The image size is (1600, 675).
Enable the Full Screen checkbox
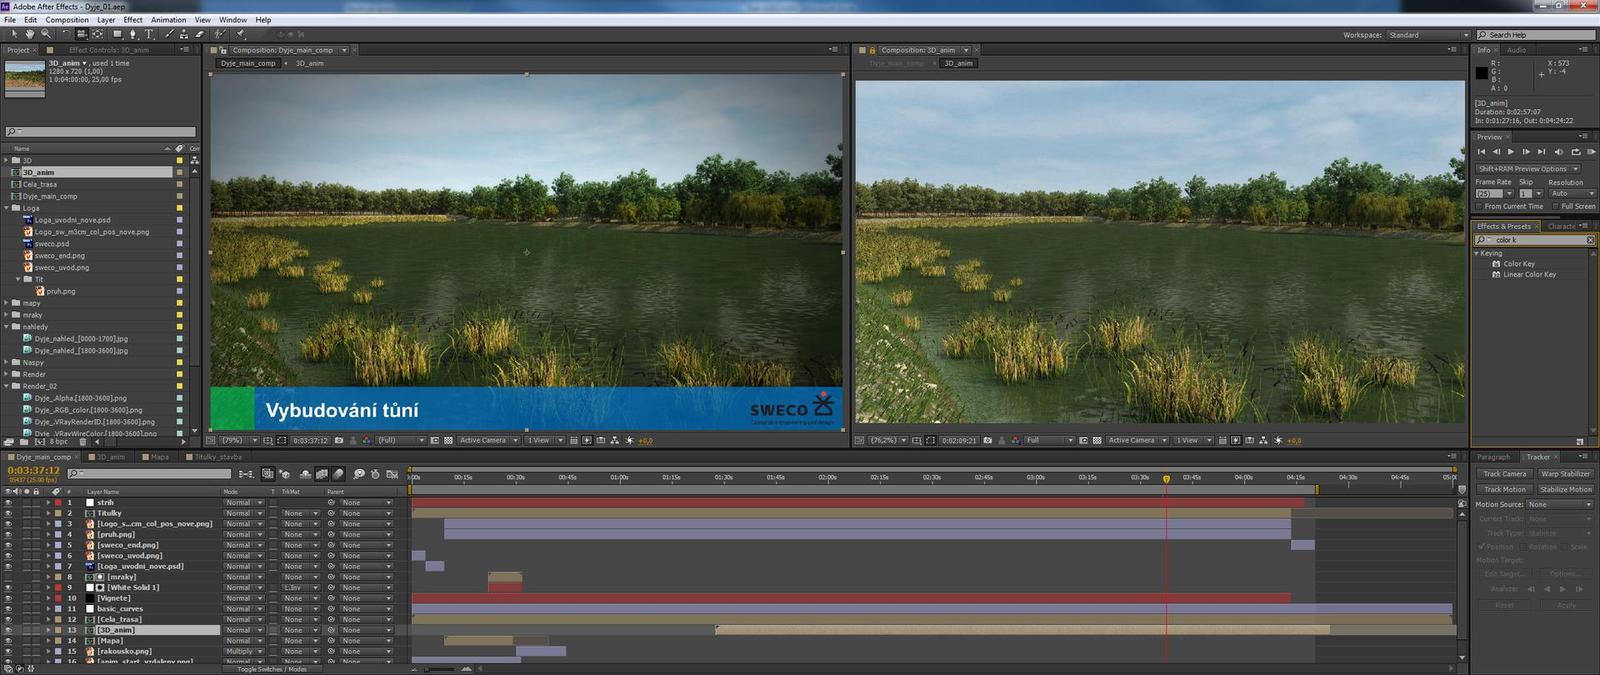click(x=1555, y=207)
